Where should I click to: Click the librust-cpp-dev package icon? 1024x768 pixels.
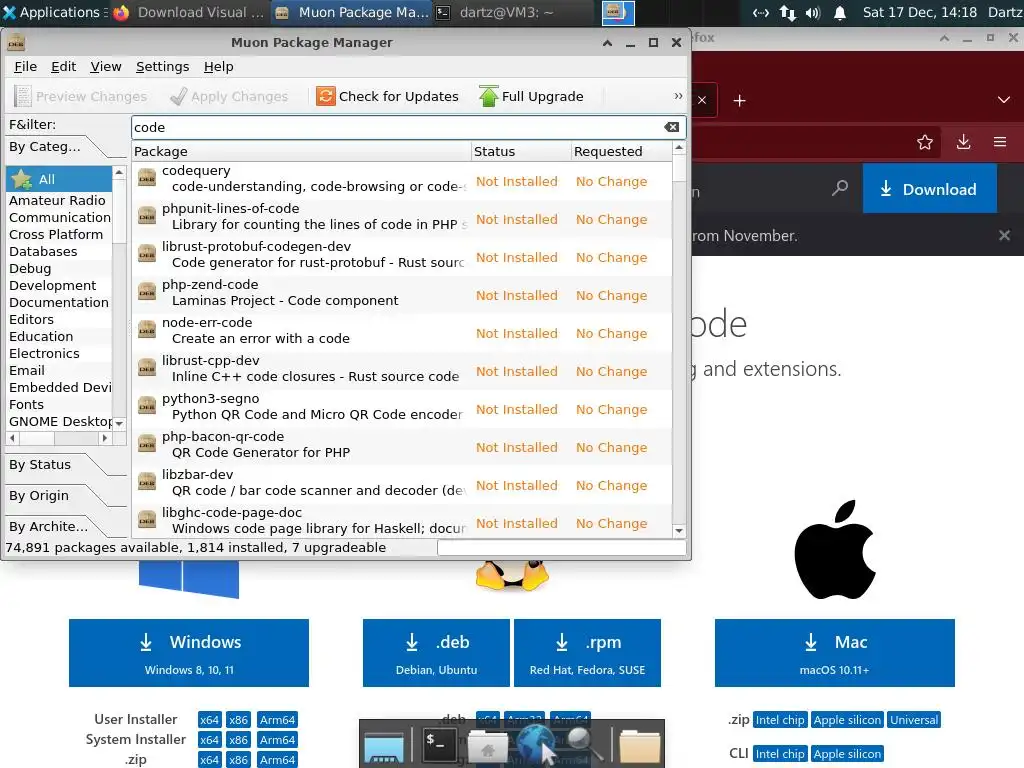[x=147, y=368]
